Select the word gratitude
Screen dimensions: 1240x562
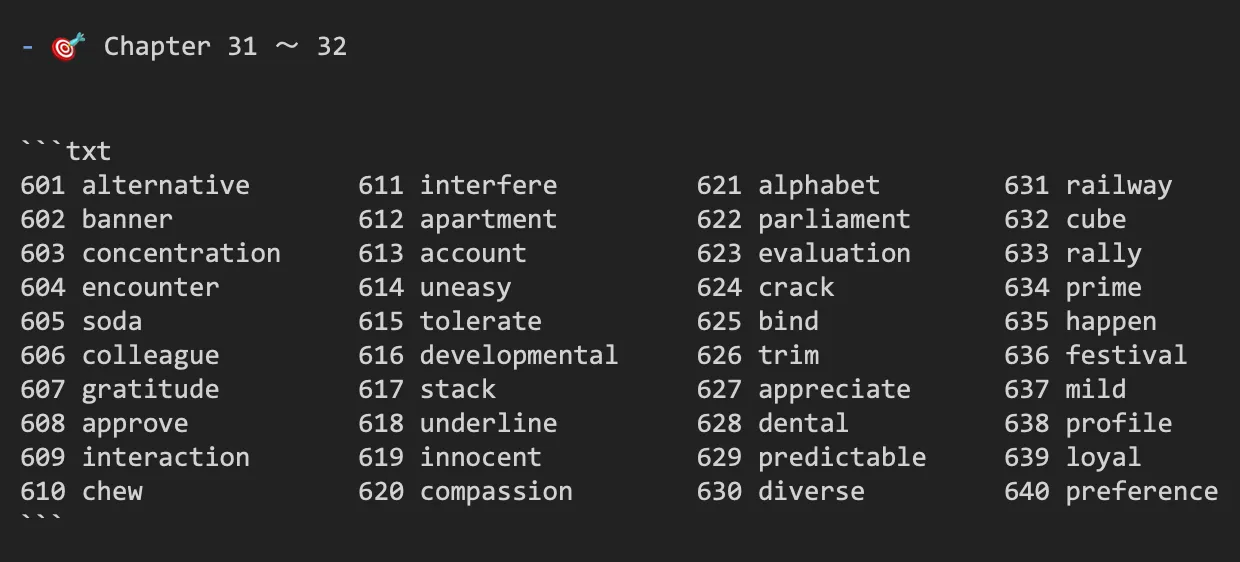tap(150, 389)
